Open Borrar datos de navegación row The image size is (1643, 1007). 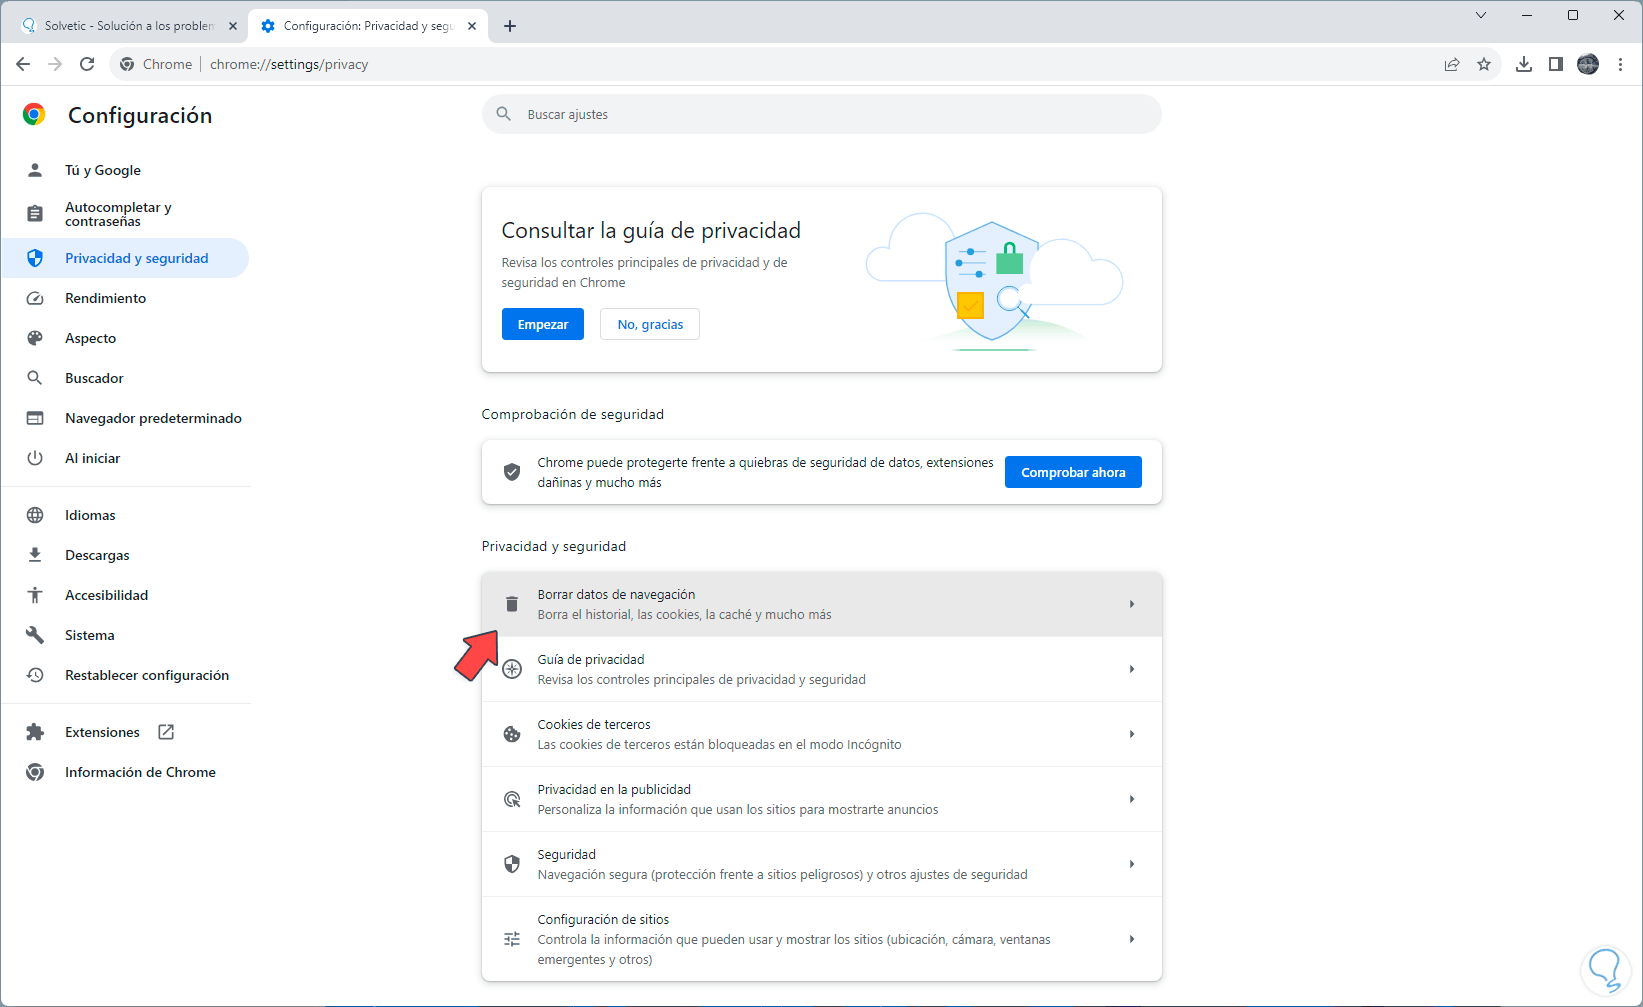point(822,604)
